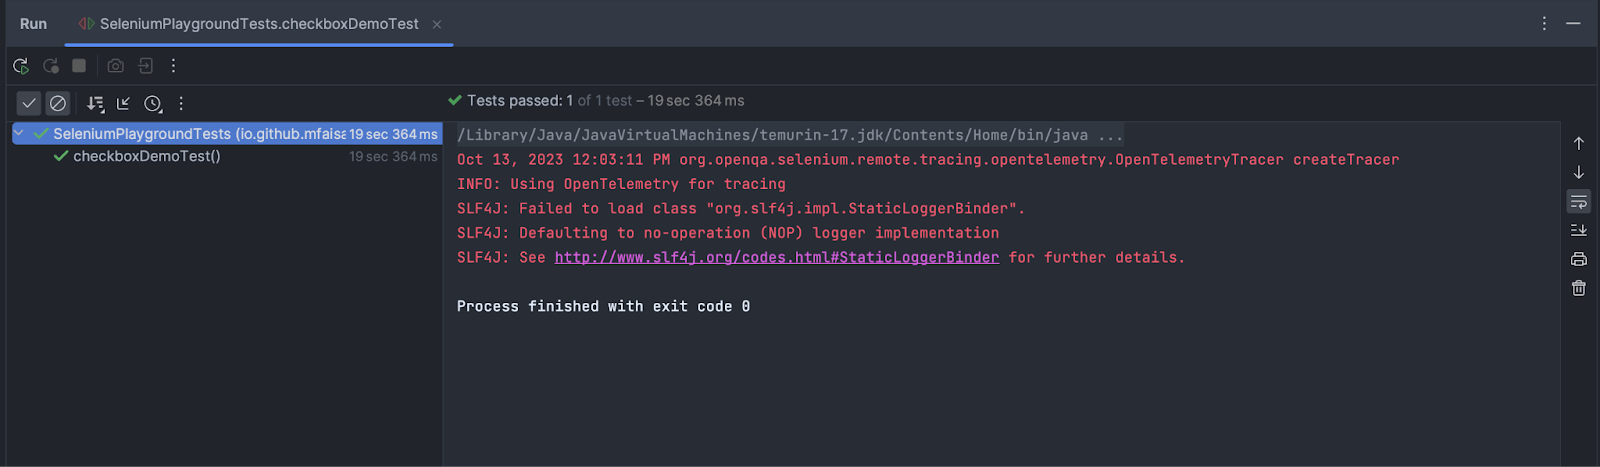Screen dimensions: 1600x467
Task: Collapse the SeleniumPlaygroundTests tree node
Action: click(x=19, y=133)
